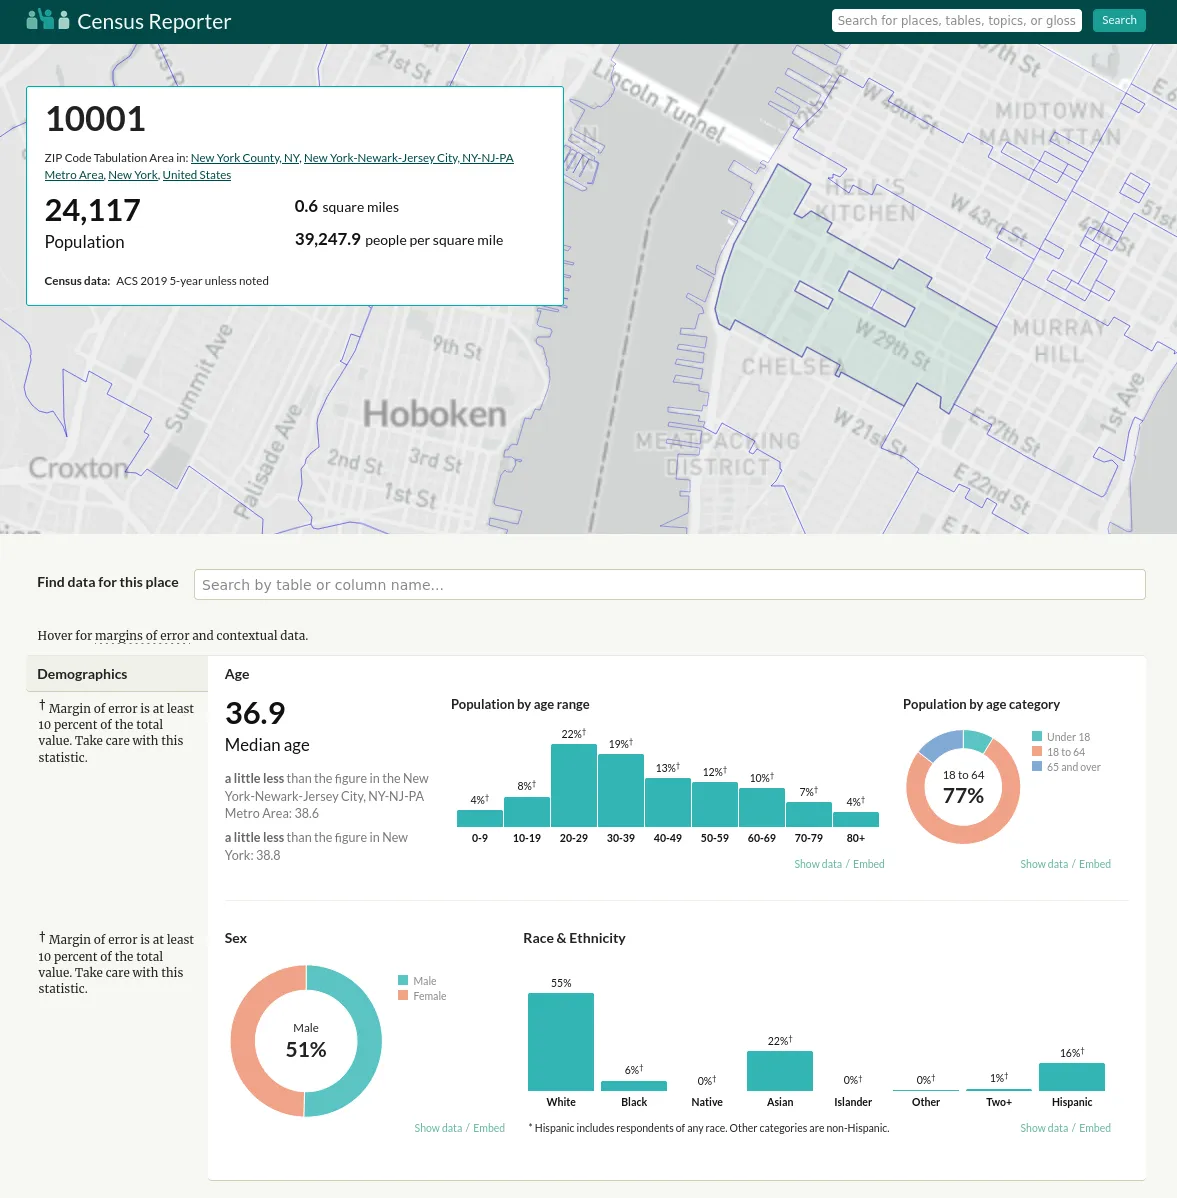Screen dimensions: 1177x1198
Task: Embed the population by age category chart
Action: pyautogui.click(x=1094, y=863)
